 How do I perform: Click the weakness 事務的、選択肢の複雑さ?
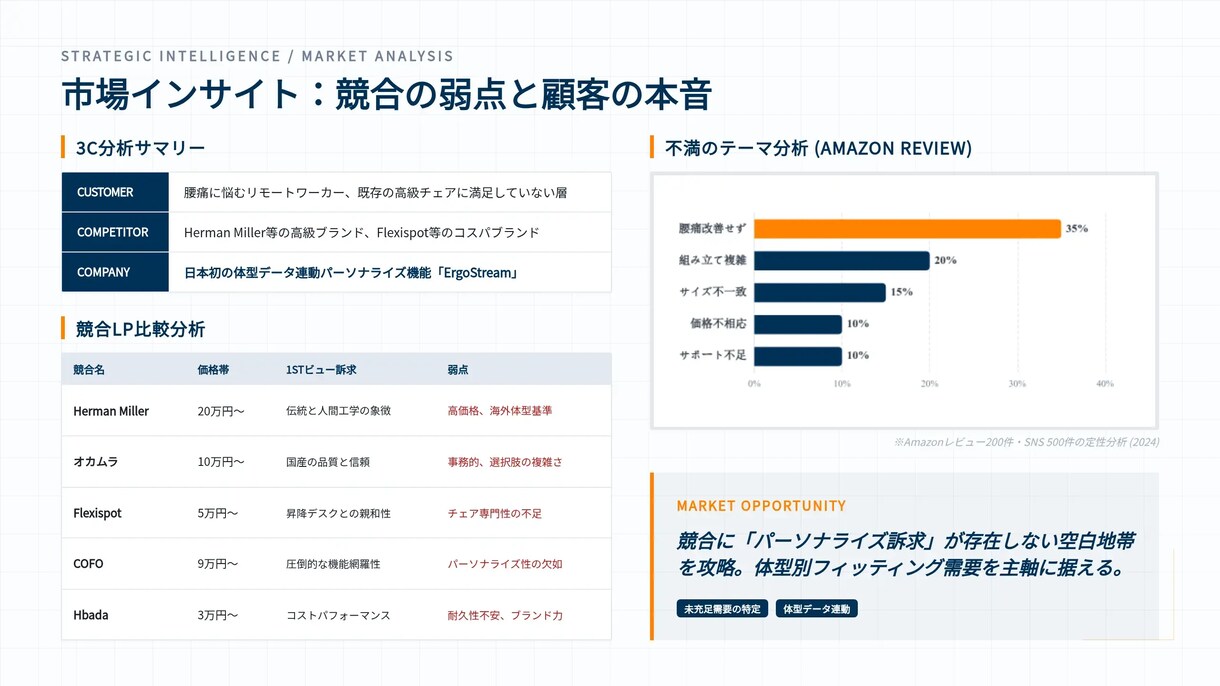(505, 462)
